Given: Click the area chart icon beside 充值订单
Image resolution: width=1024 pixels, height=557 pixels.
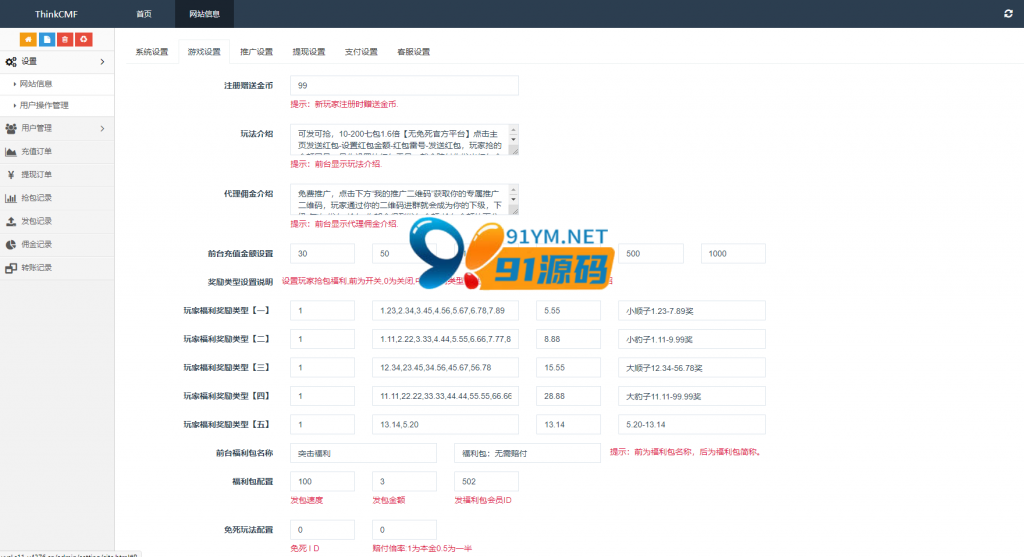Looking at the screenshot, I should coord(11,151).
